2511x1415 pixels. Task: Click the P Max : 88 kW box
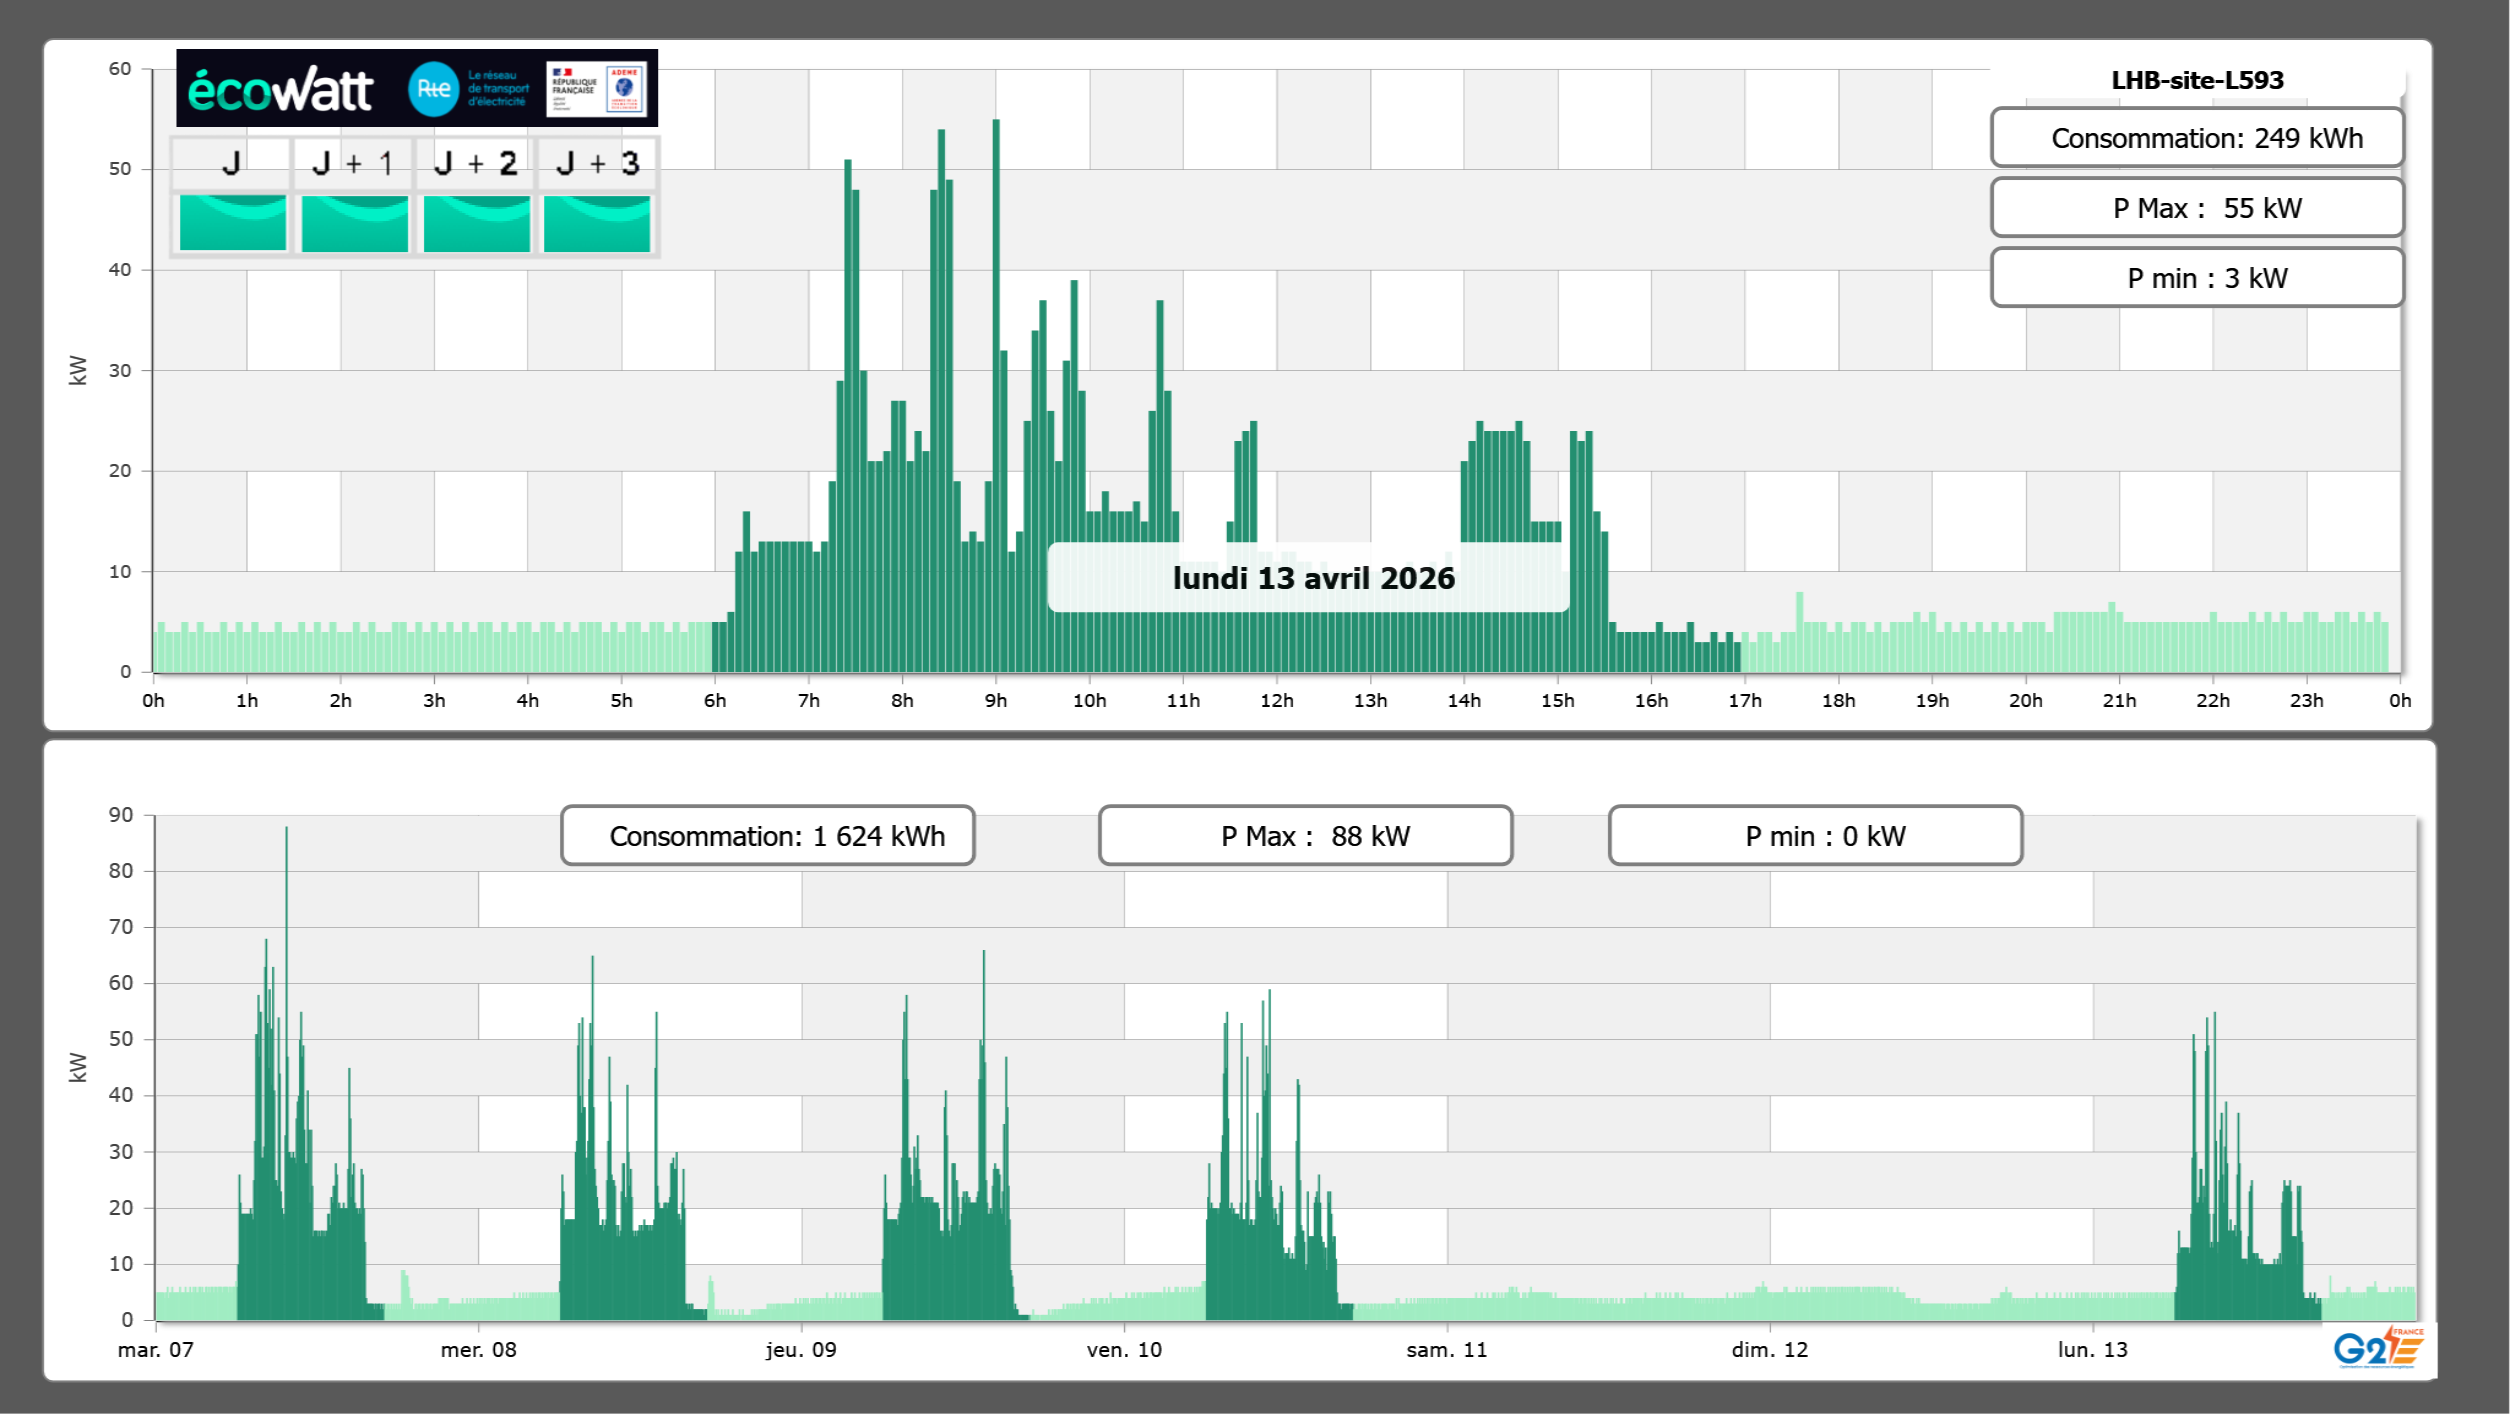click(x=1305, y=836)
